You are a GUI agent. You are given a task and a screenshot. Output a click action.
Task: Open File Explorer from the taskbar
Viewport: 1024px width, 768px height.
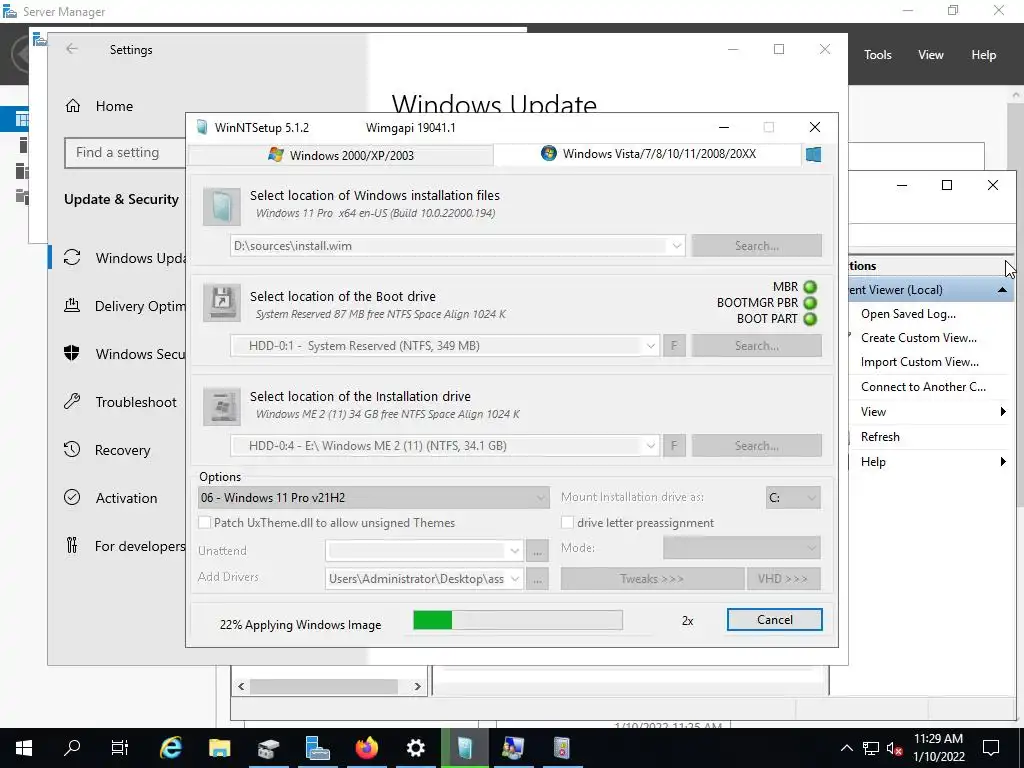219,748
